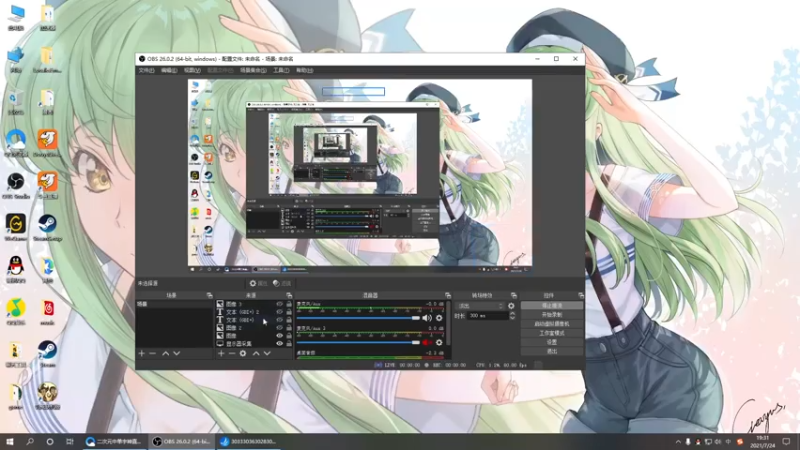Pop out the 混音器 dock panel
Viewport: 800px width, 450px height.
pyautogui.click(x=448, y=295)
